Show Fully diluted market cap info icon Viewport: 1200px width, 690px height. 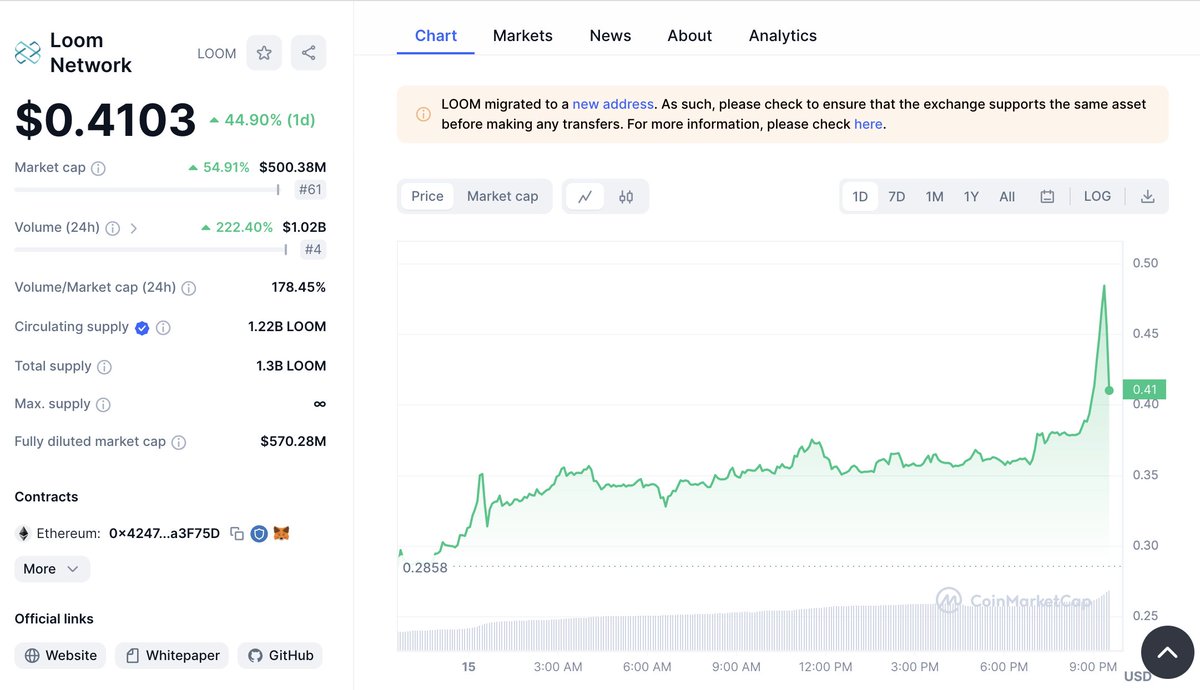[x=178, y=442]
